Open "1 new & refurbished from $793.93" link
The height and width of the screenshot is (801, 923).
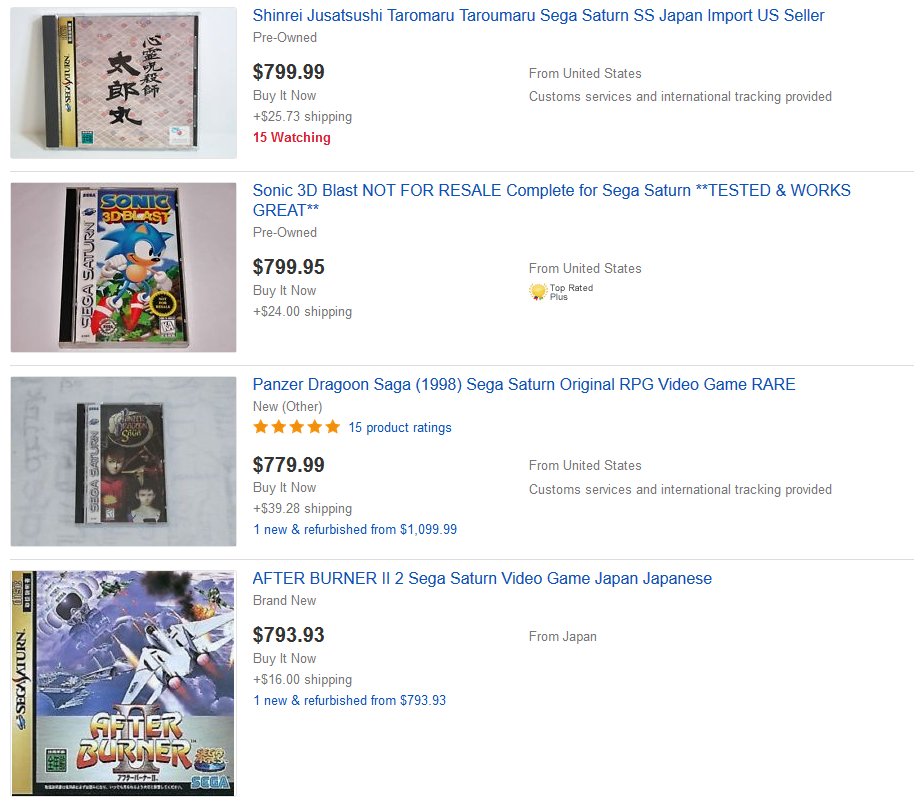coord(349,701)
